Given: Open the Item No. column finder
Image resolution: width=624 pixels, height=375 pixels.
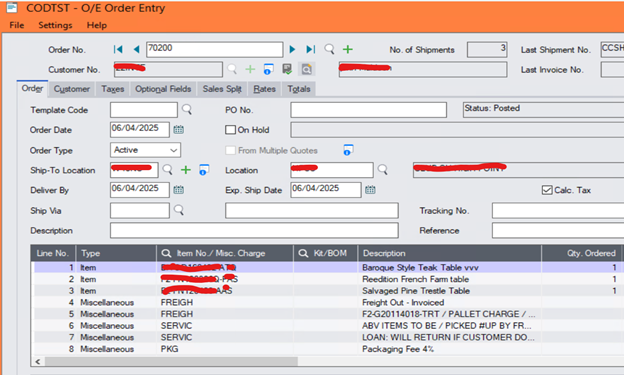Looking at the screenshot, I should pos(166,253).
